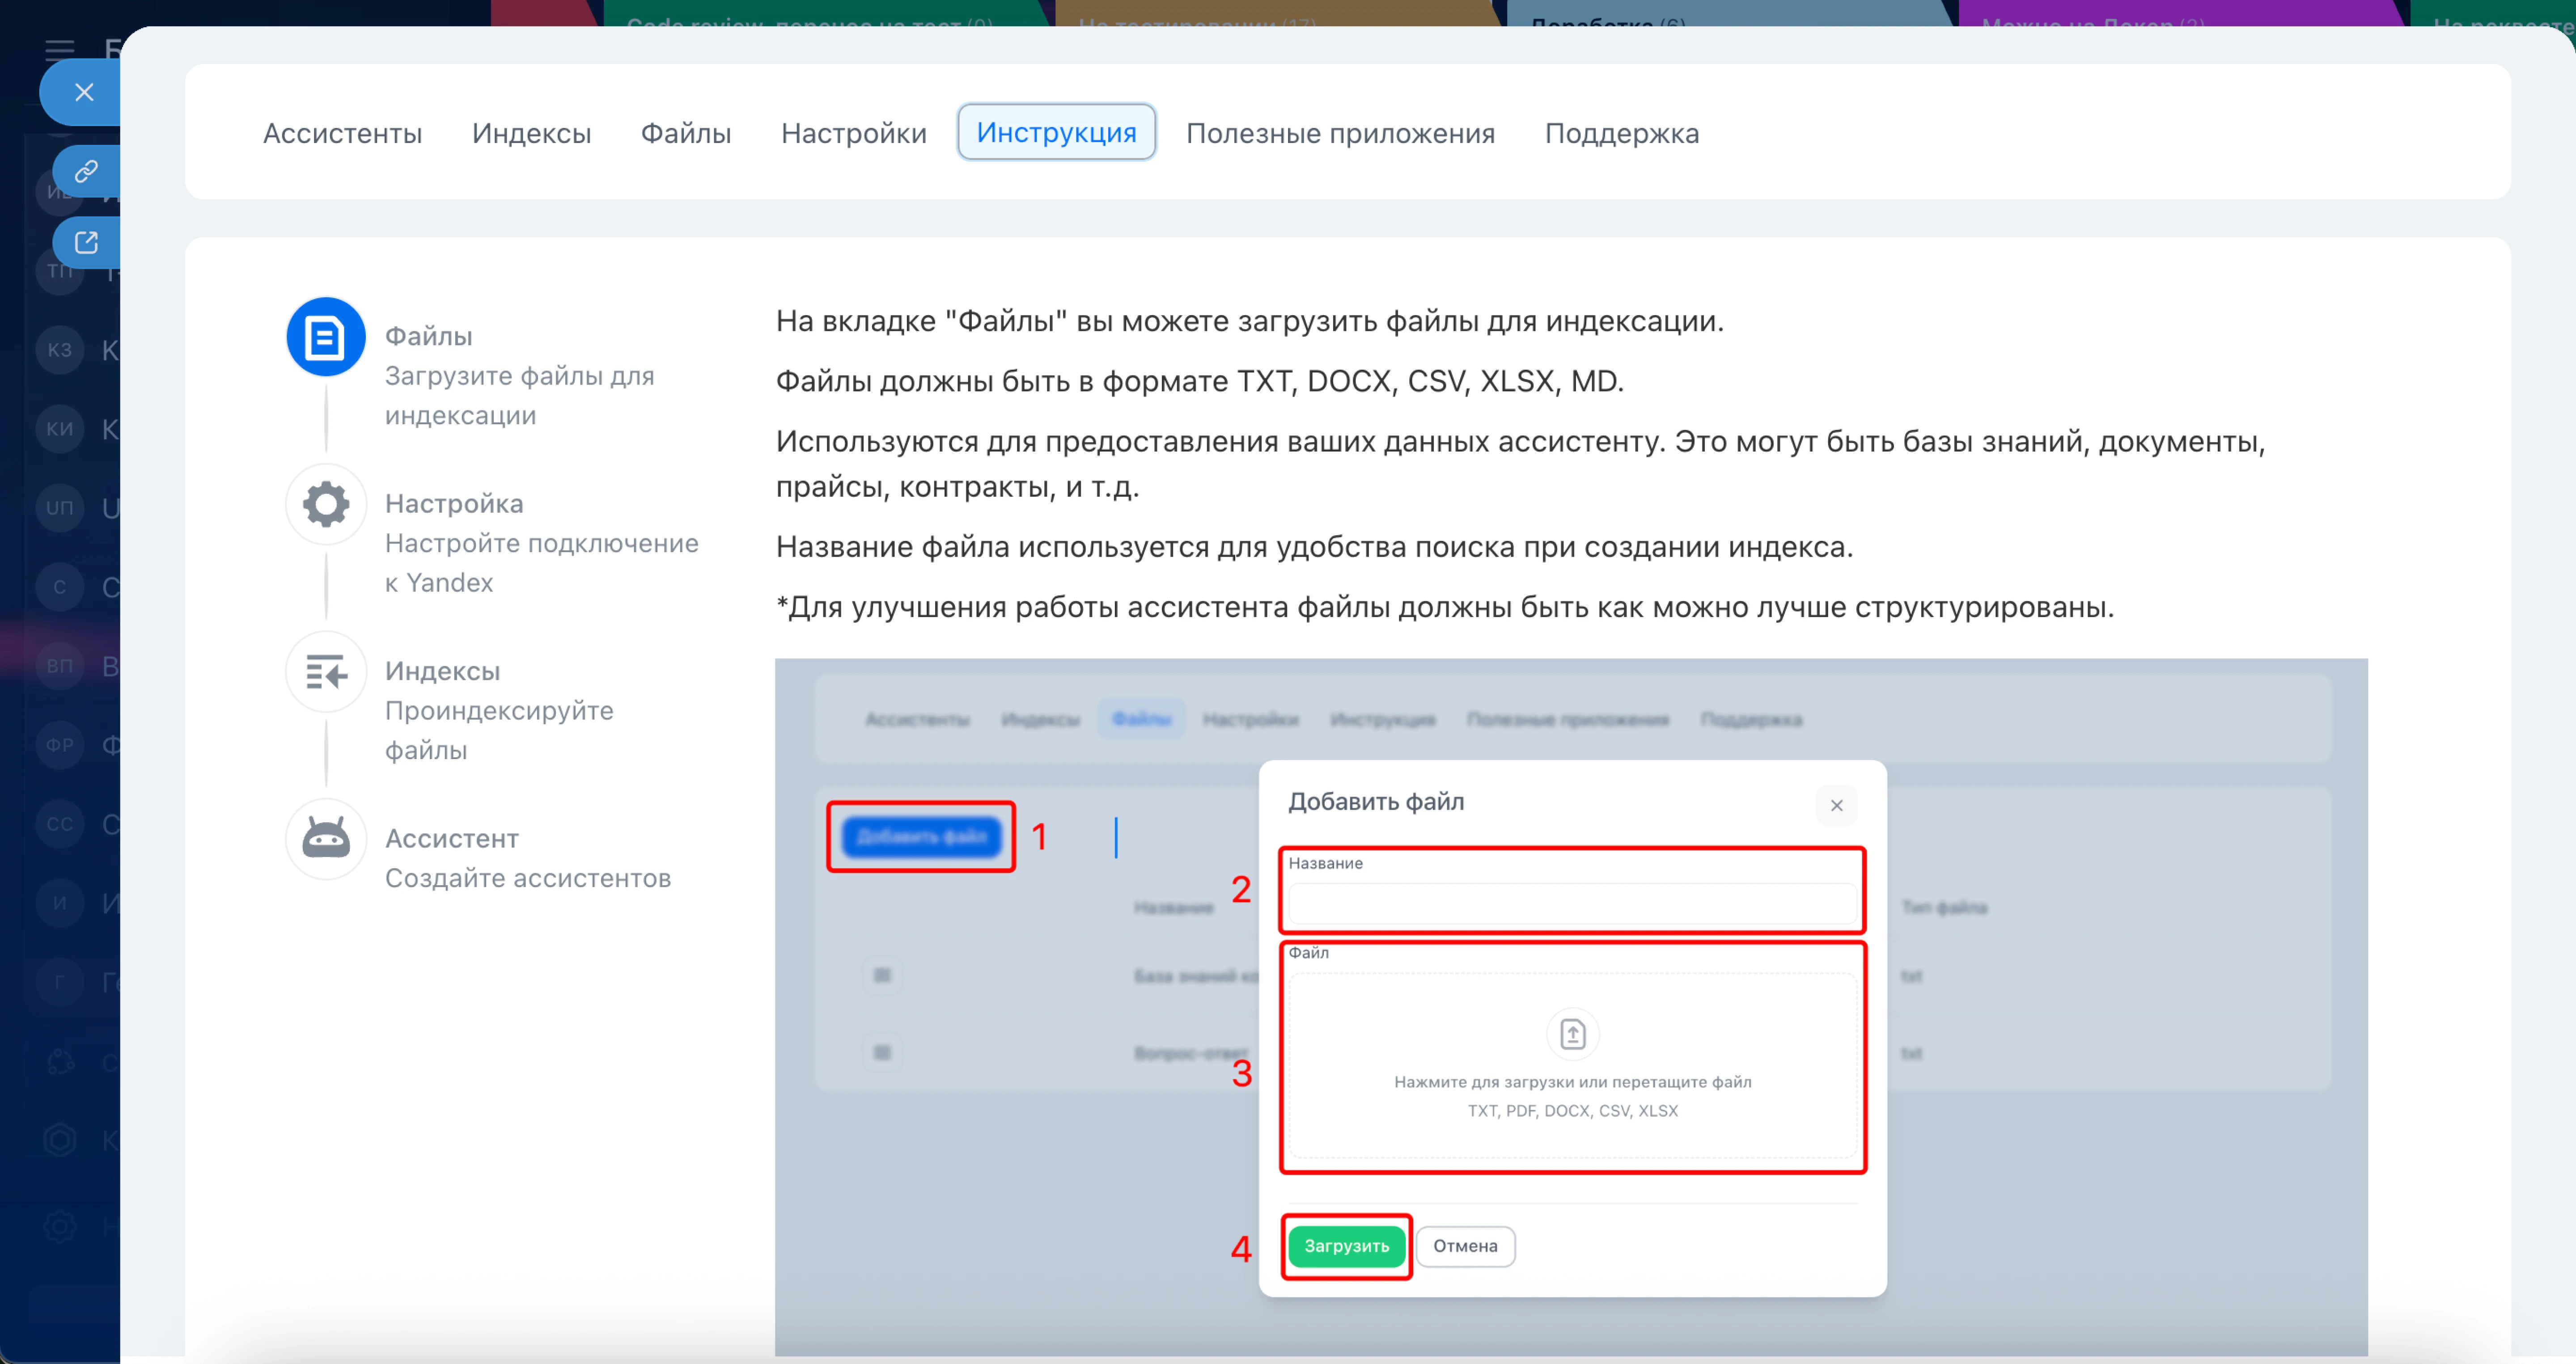
Task: Click the sentence starting "Название файла используется"
Action: coord(1314,547)
